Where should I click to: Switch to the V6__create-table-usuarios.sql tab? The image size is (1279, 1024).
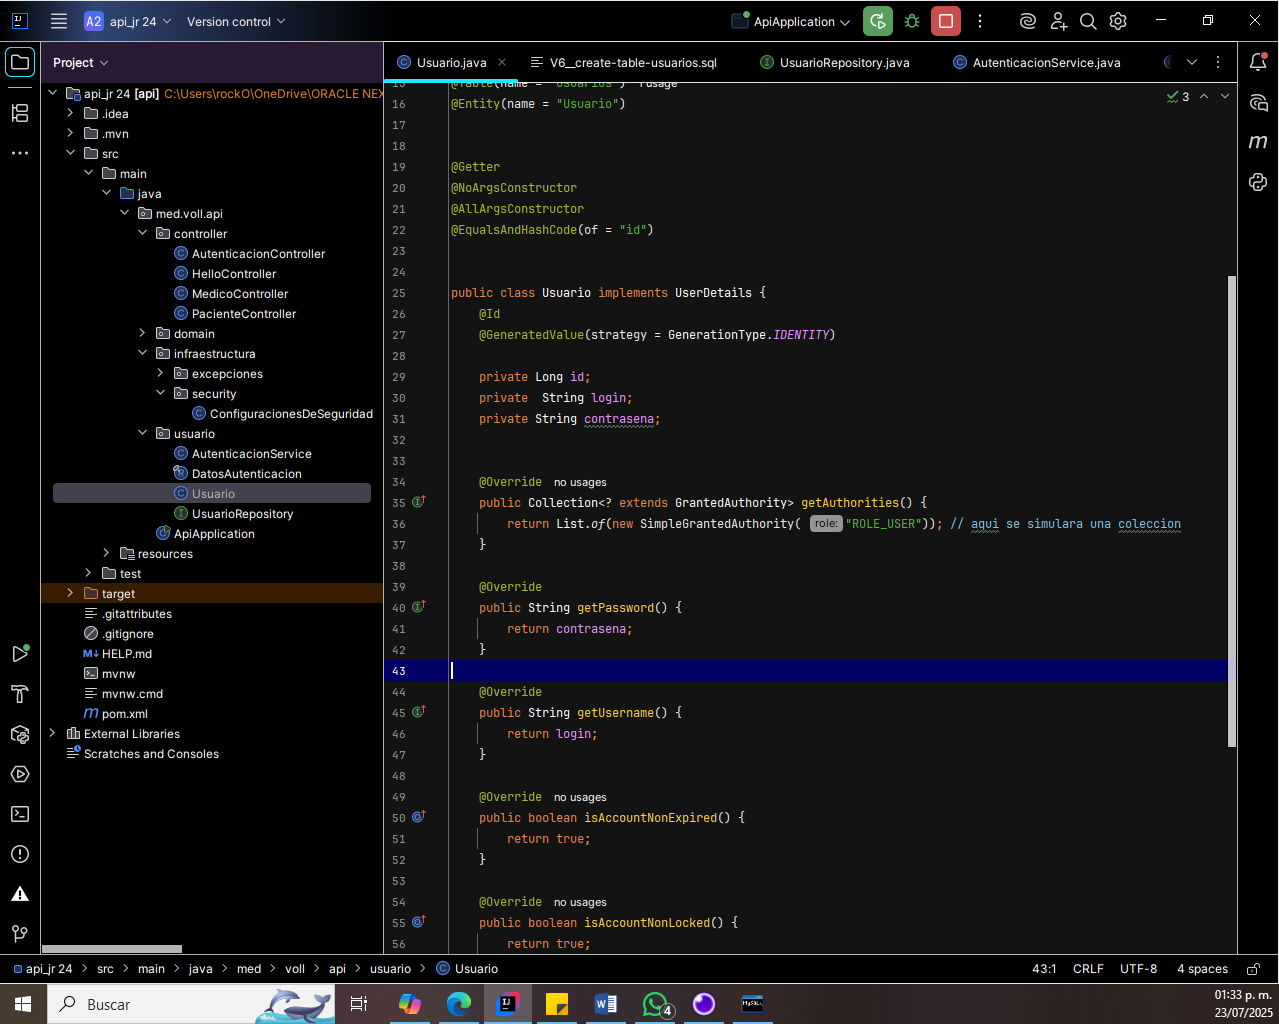[x=623, y=62]
